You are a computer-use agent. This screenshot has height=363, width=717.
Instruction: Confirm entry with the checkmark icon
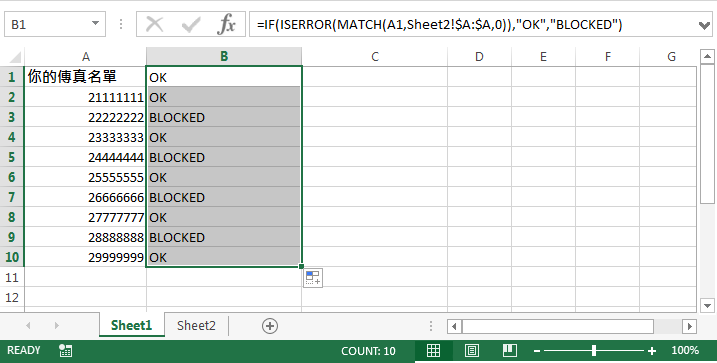[x=191, y=24]
